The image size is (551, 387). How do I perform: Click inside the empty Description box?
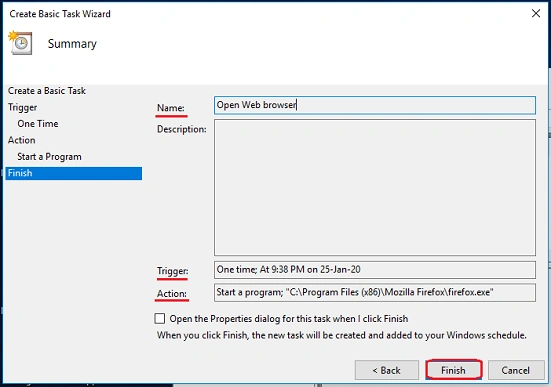click(x=375, y=187)
